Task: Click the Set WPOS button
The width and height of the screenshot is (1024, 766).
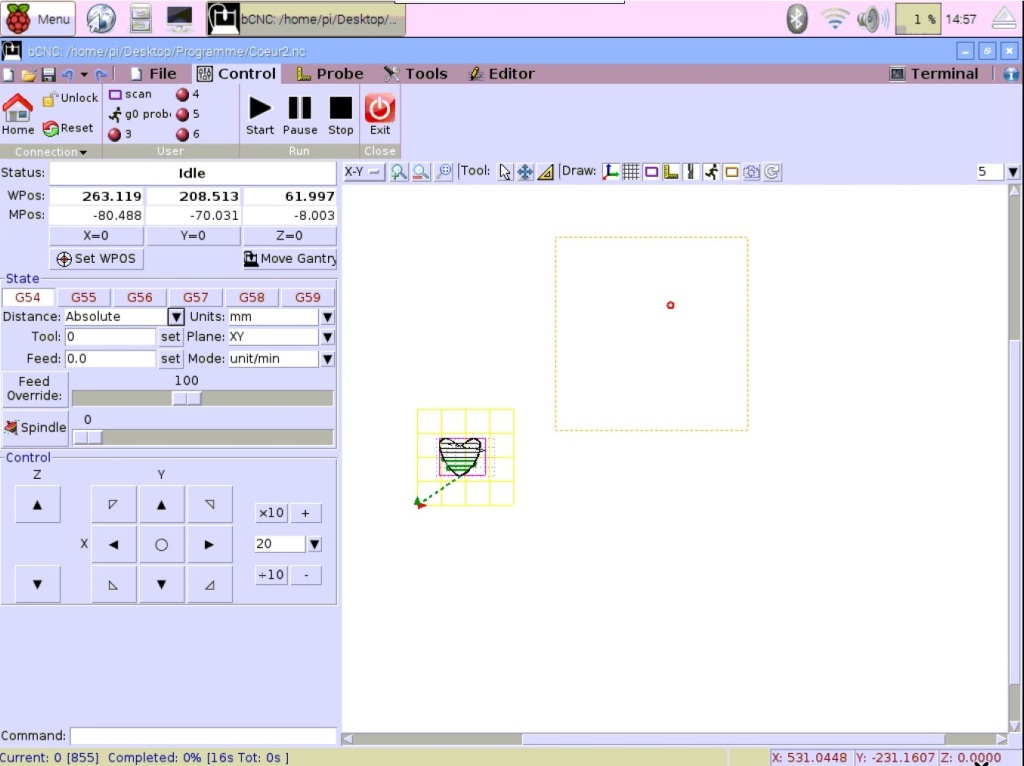Action: 97,259
